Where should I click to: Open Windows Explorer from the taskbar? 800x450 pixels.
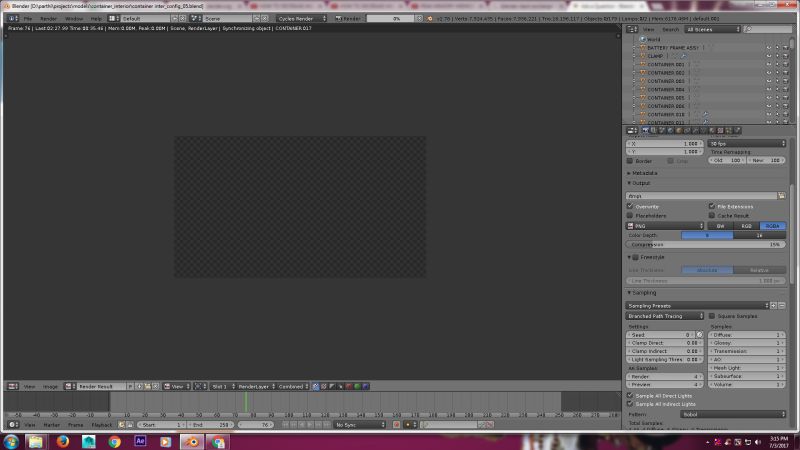click(x=36, y=441)
